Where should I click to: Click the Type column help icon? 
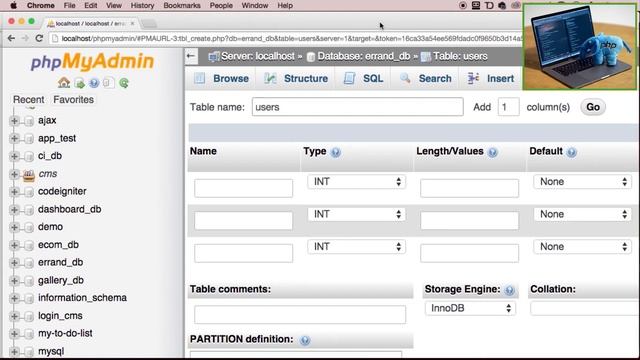point(336,152)
